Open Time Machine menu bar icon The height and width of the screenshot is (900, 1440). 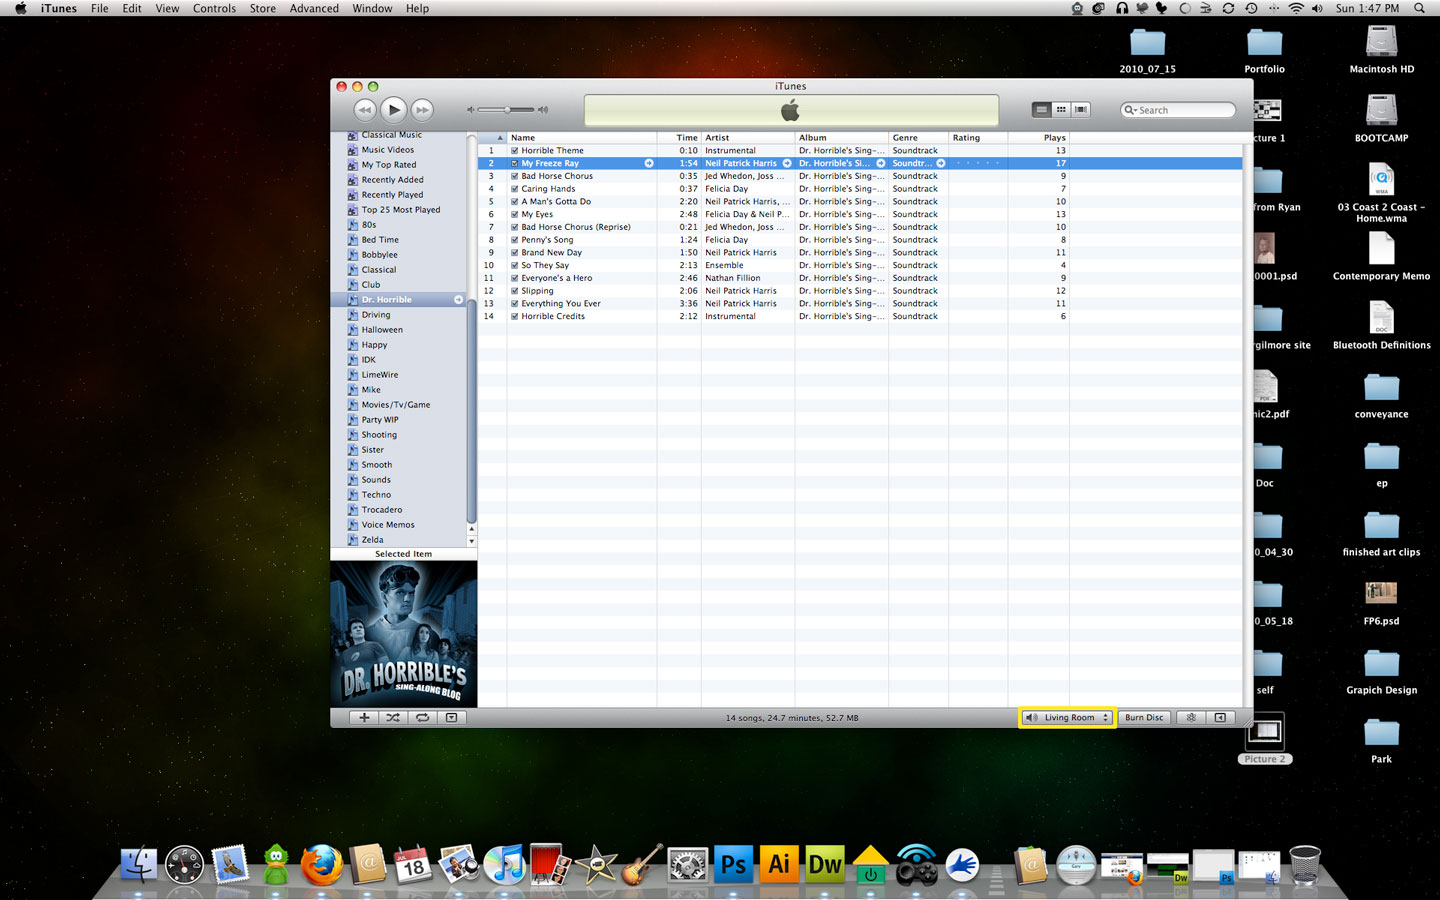[1251, 8]
